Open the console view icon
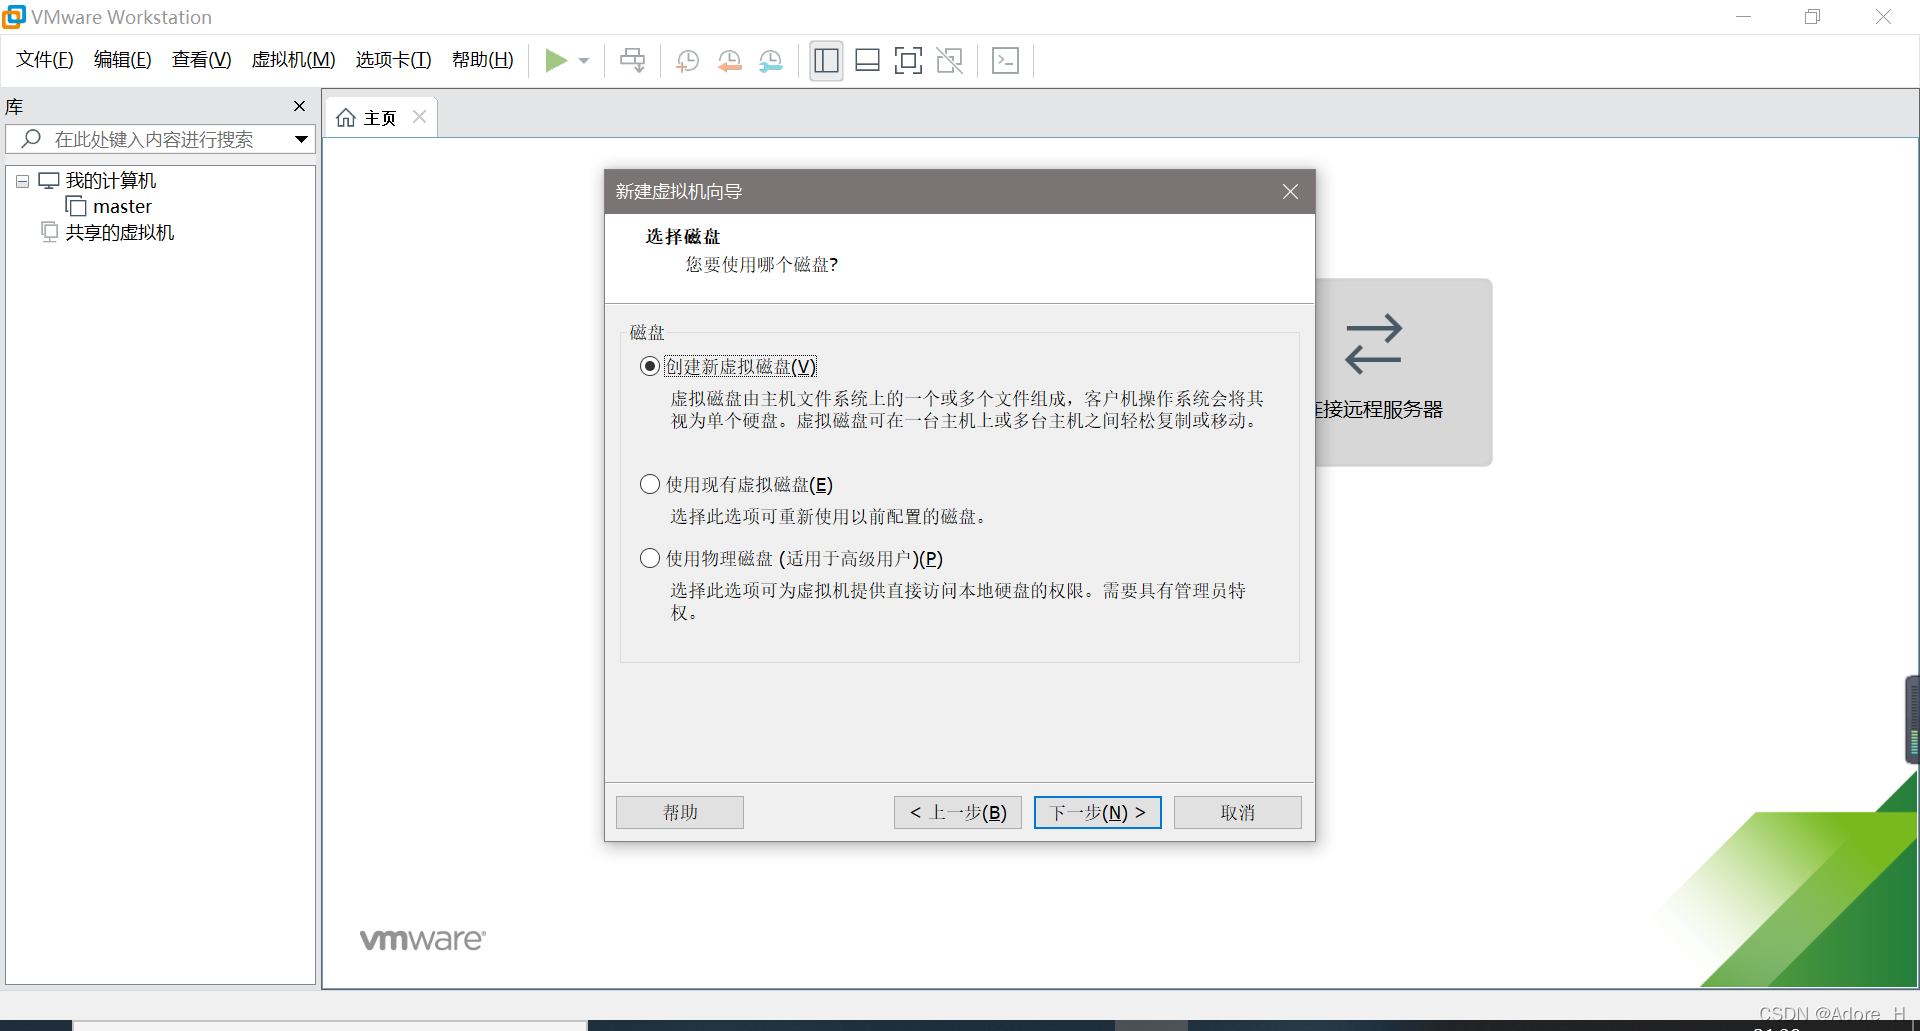This screenshot has width=1920, height=1031. tap(1005, 61)
